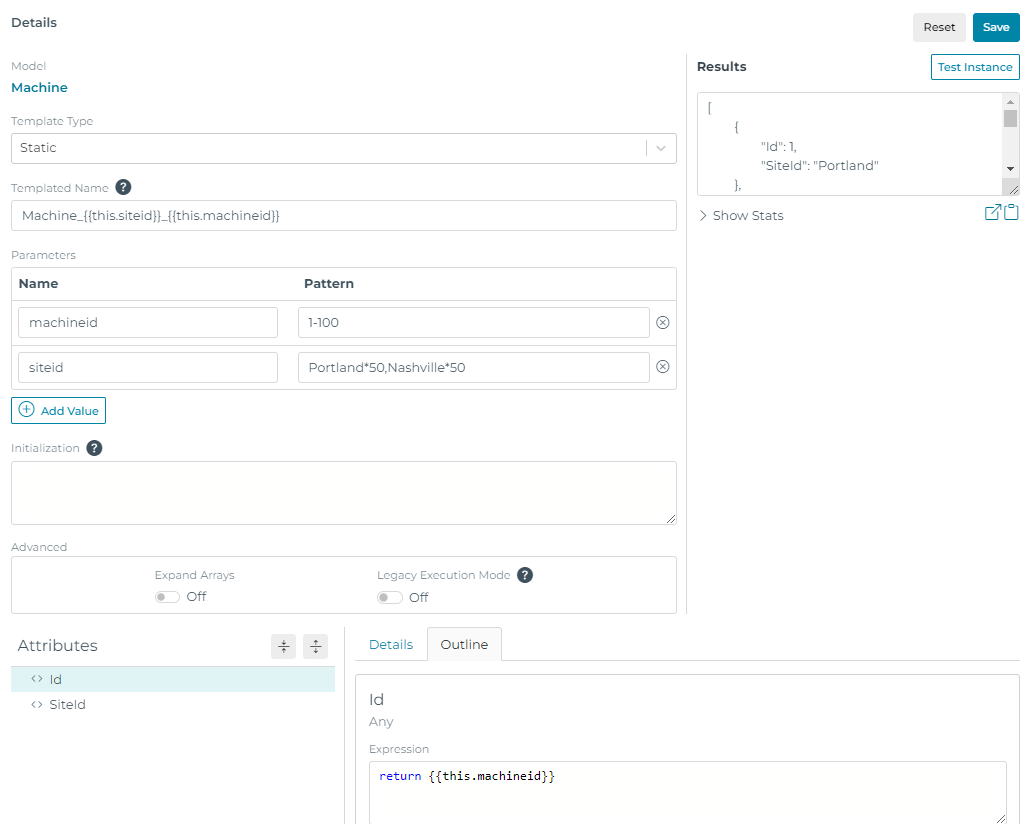Viewport: 1027px width, 824px height.
Task: Click the code icon beside Id attribute
Action: [x=37, y=679]
